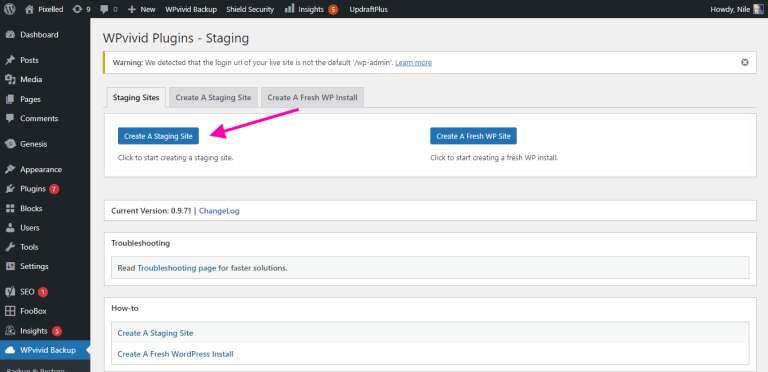The height and width of the screenshot is (372, 768).
Task: Open the Media menu label in sidebar
Action: (31, 79)
